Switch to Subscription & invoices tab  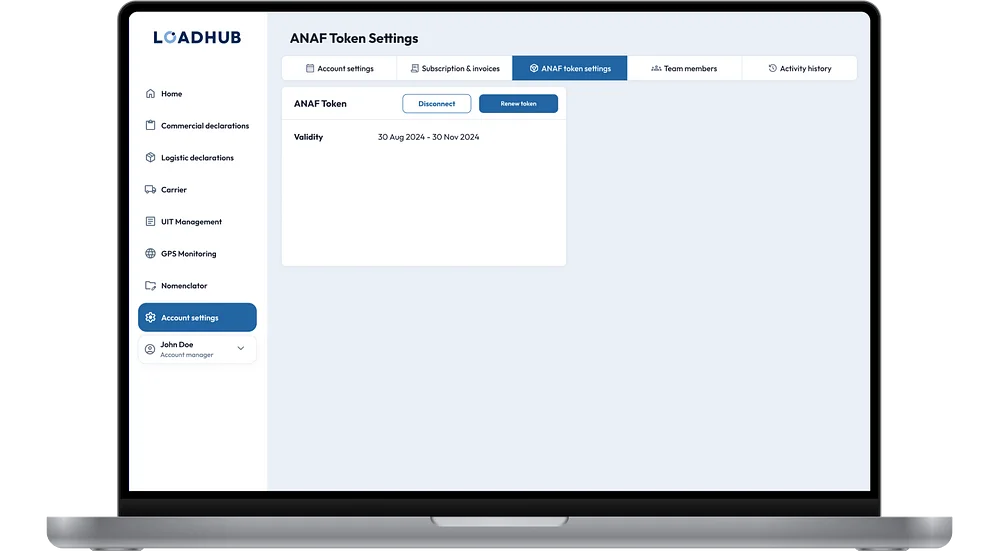455,68
